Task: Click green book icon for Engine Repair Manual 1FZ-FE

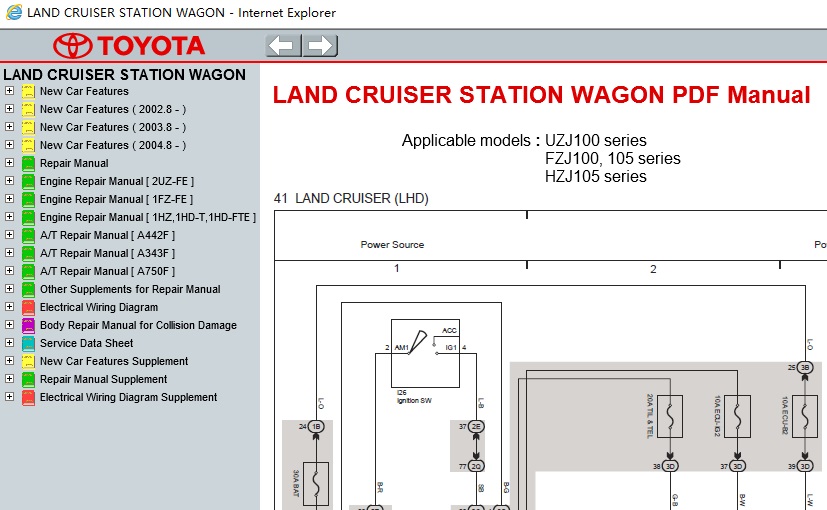Action: tap(28, 199)
